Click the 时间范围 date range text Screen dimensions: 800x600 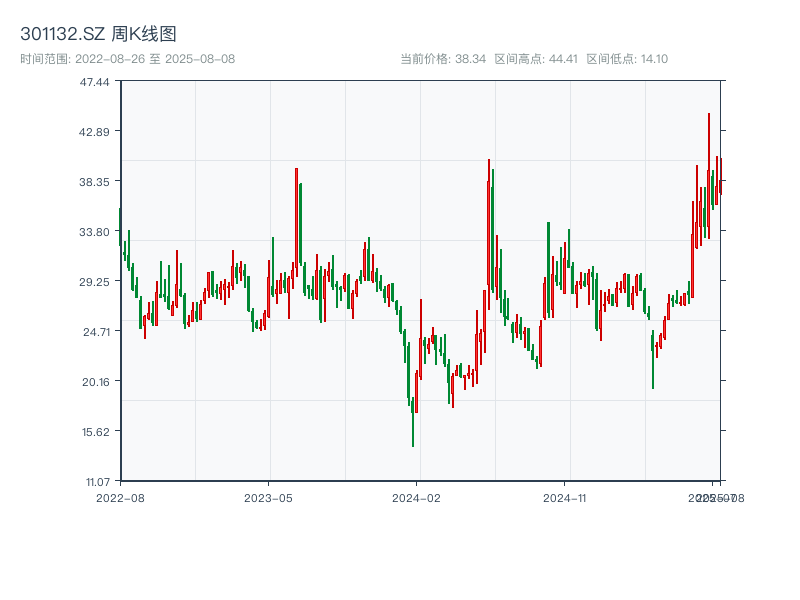click(128, 59)
